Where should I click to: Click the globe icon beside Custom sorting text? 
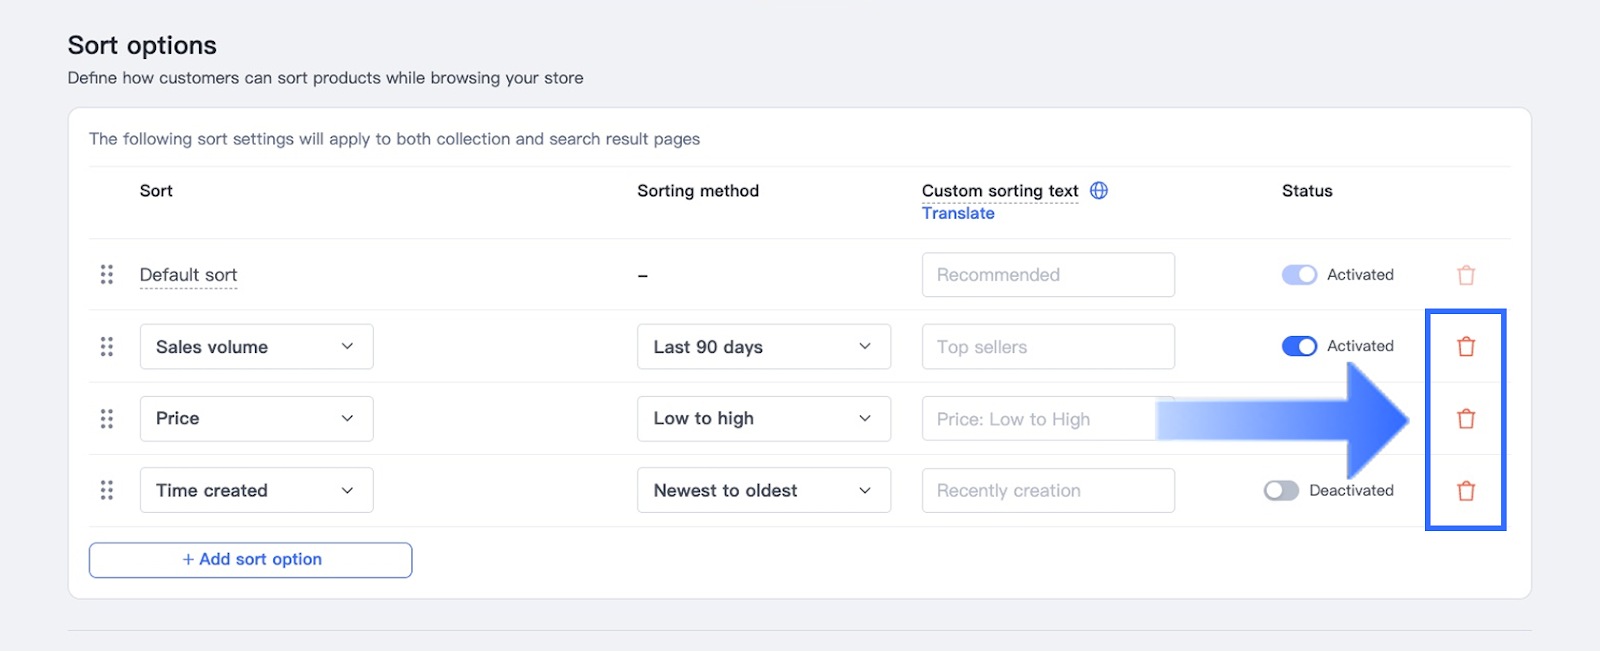pos(1099,191)
